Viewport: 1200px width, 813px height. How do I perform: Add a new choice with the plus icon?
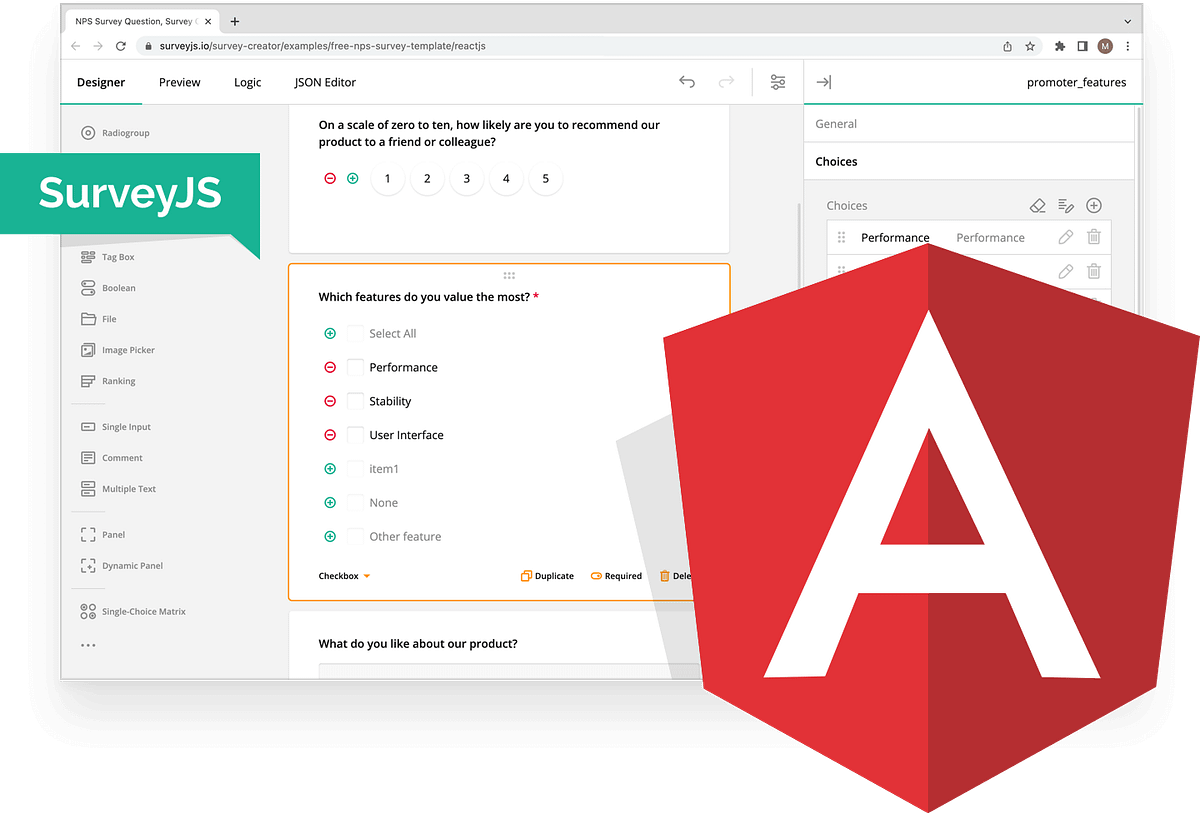click(x=1093, y=205)
